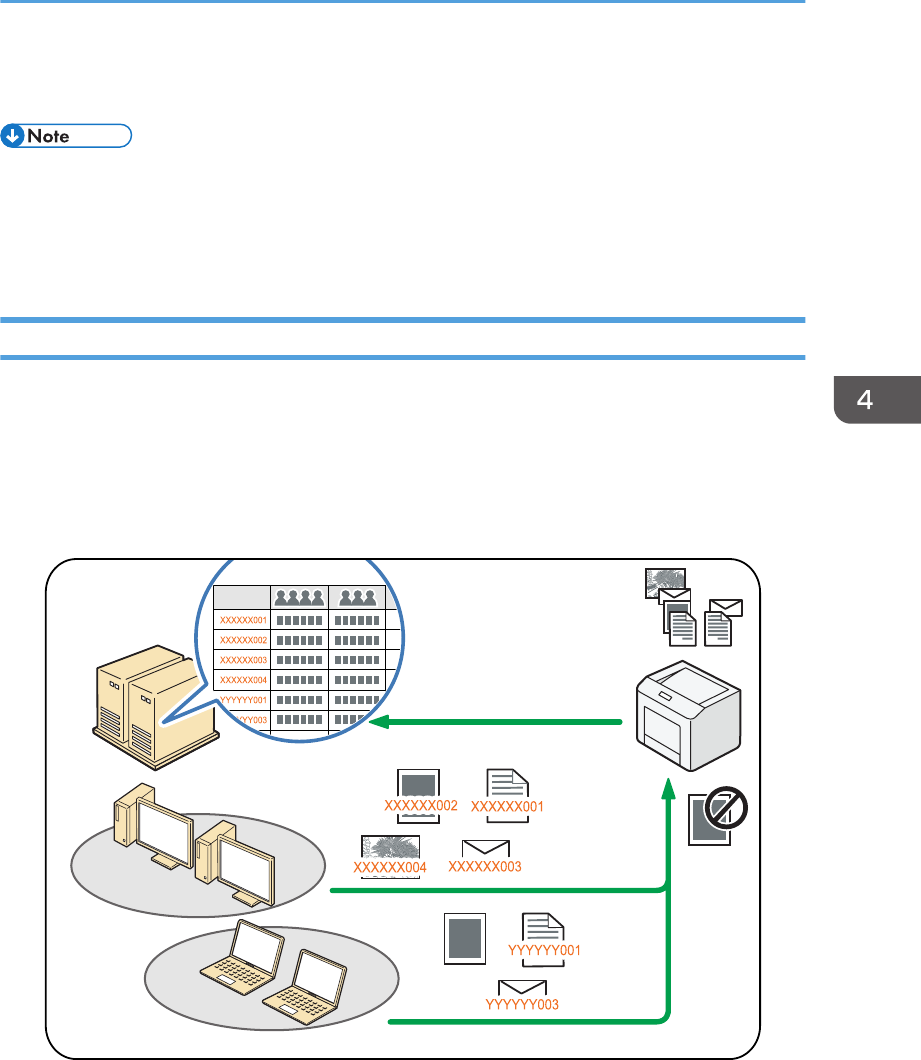The width and height of the screenshot is (921, 1060).
Task: Click the orange XXXXXX002 label over framed image
Action: coord(421,805)
